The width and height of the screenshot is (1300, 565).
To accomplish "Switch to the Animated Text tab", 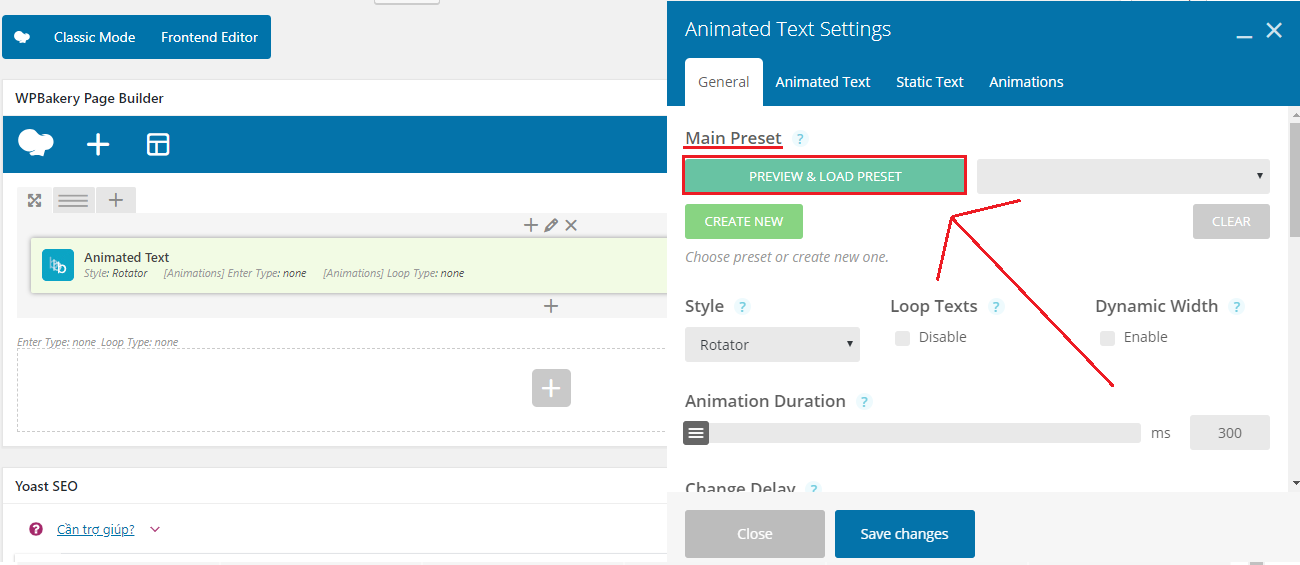I will pos(823,82).
